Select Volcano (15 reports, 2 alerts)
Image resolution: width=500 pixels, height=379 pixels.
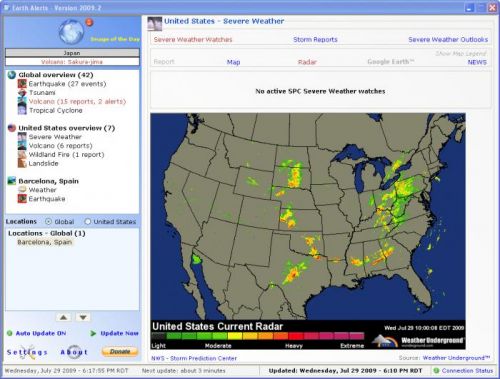77,101
